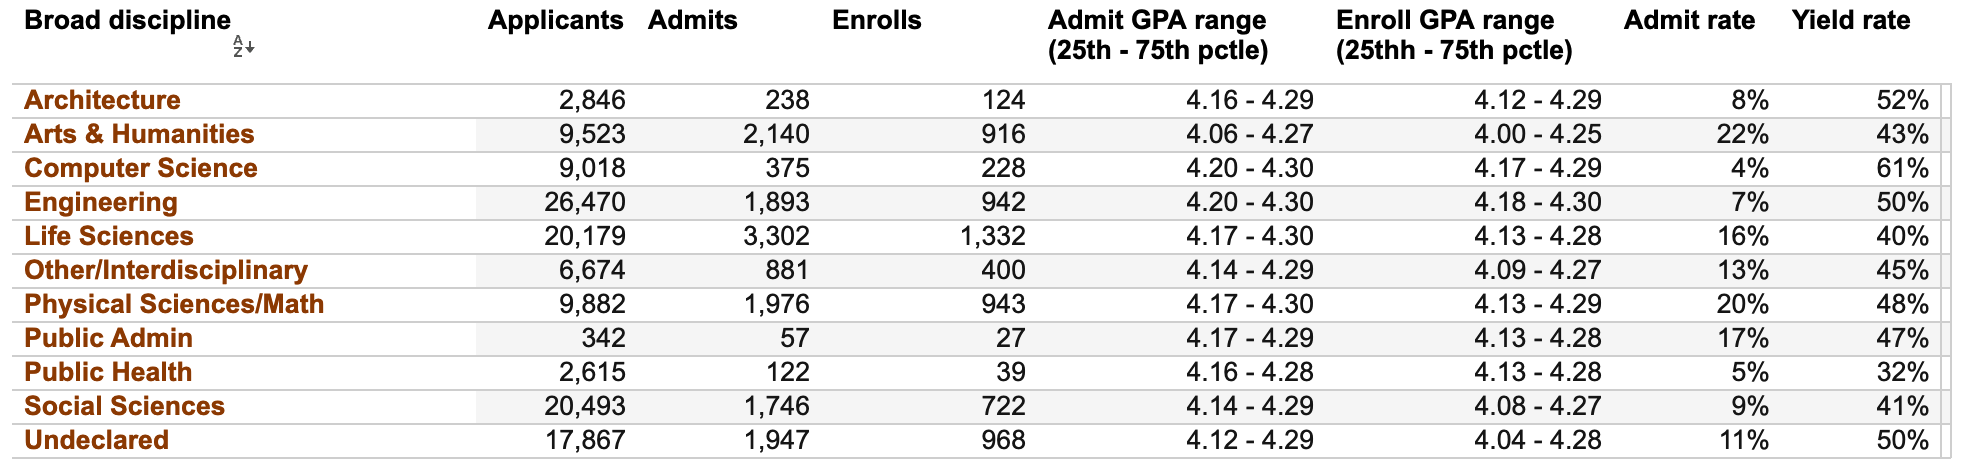Click the Broad discipline column header

point(127,21)
